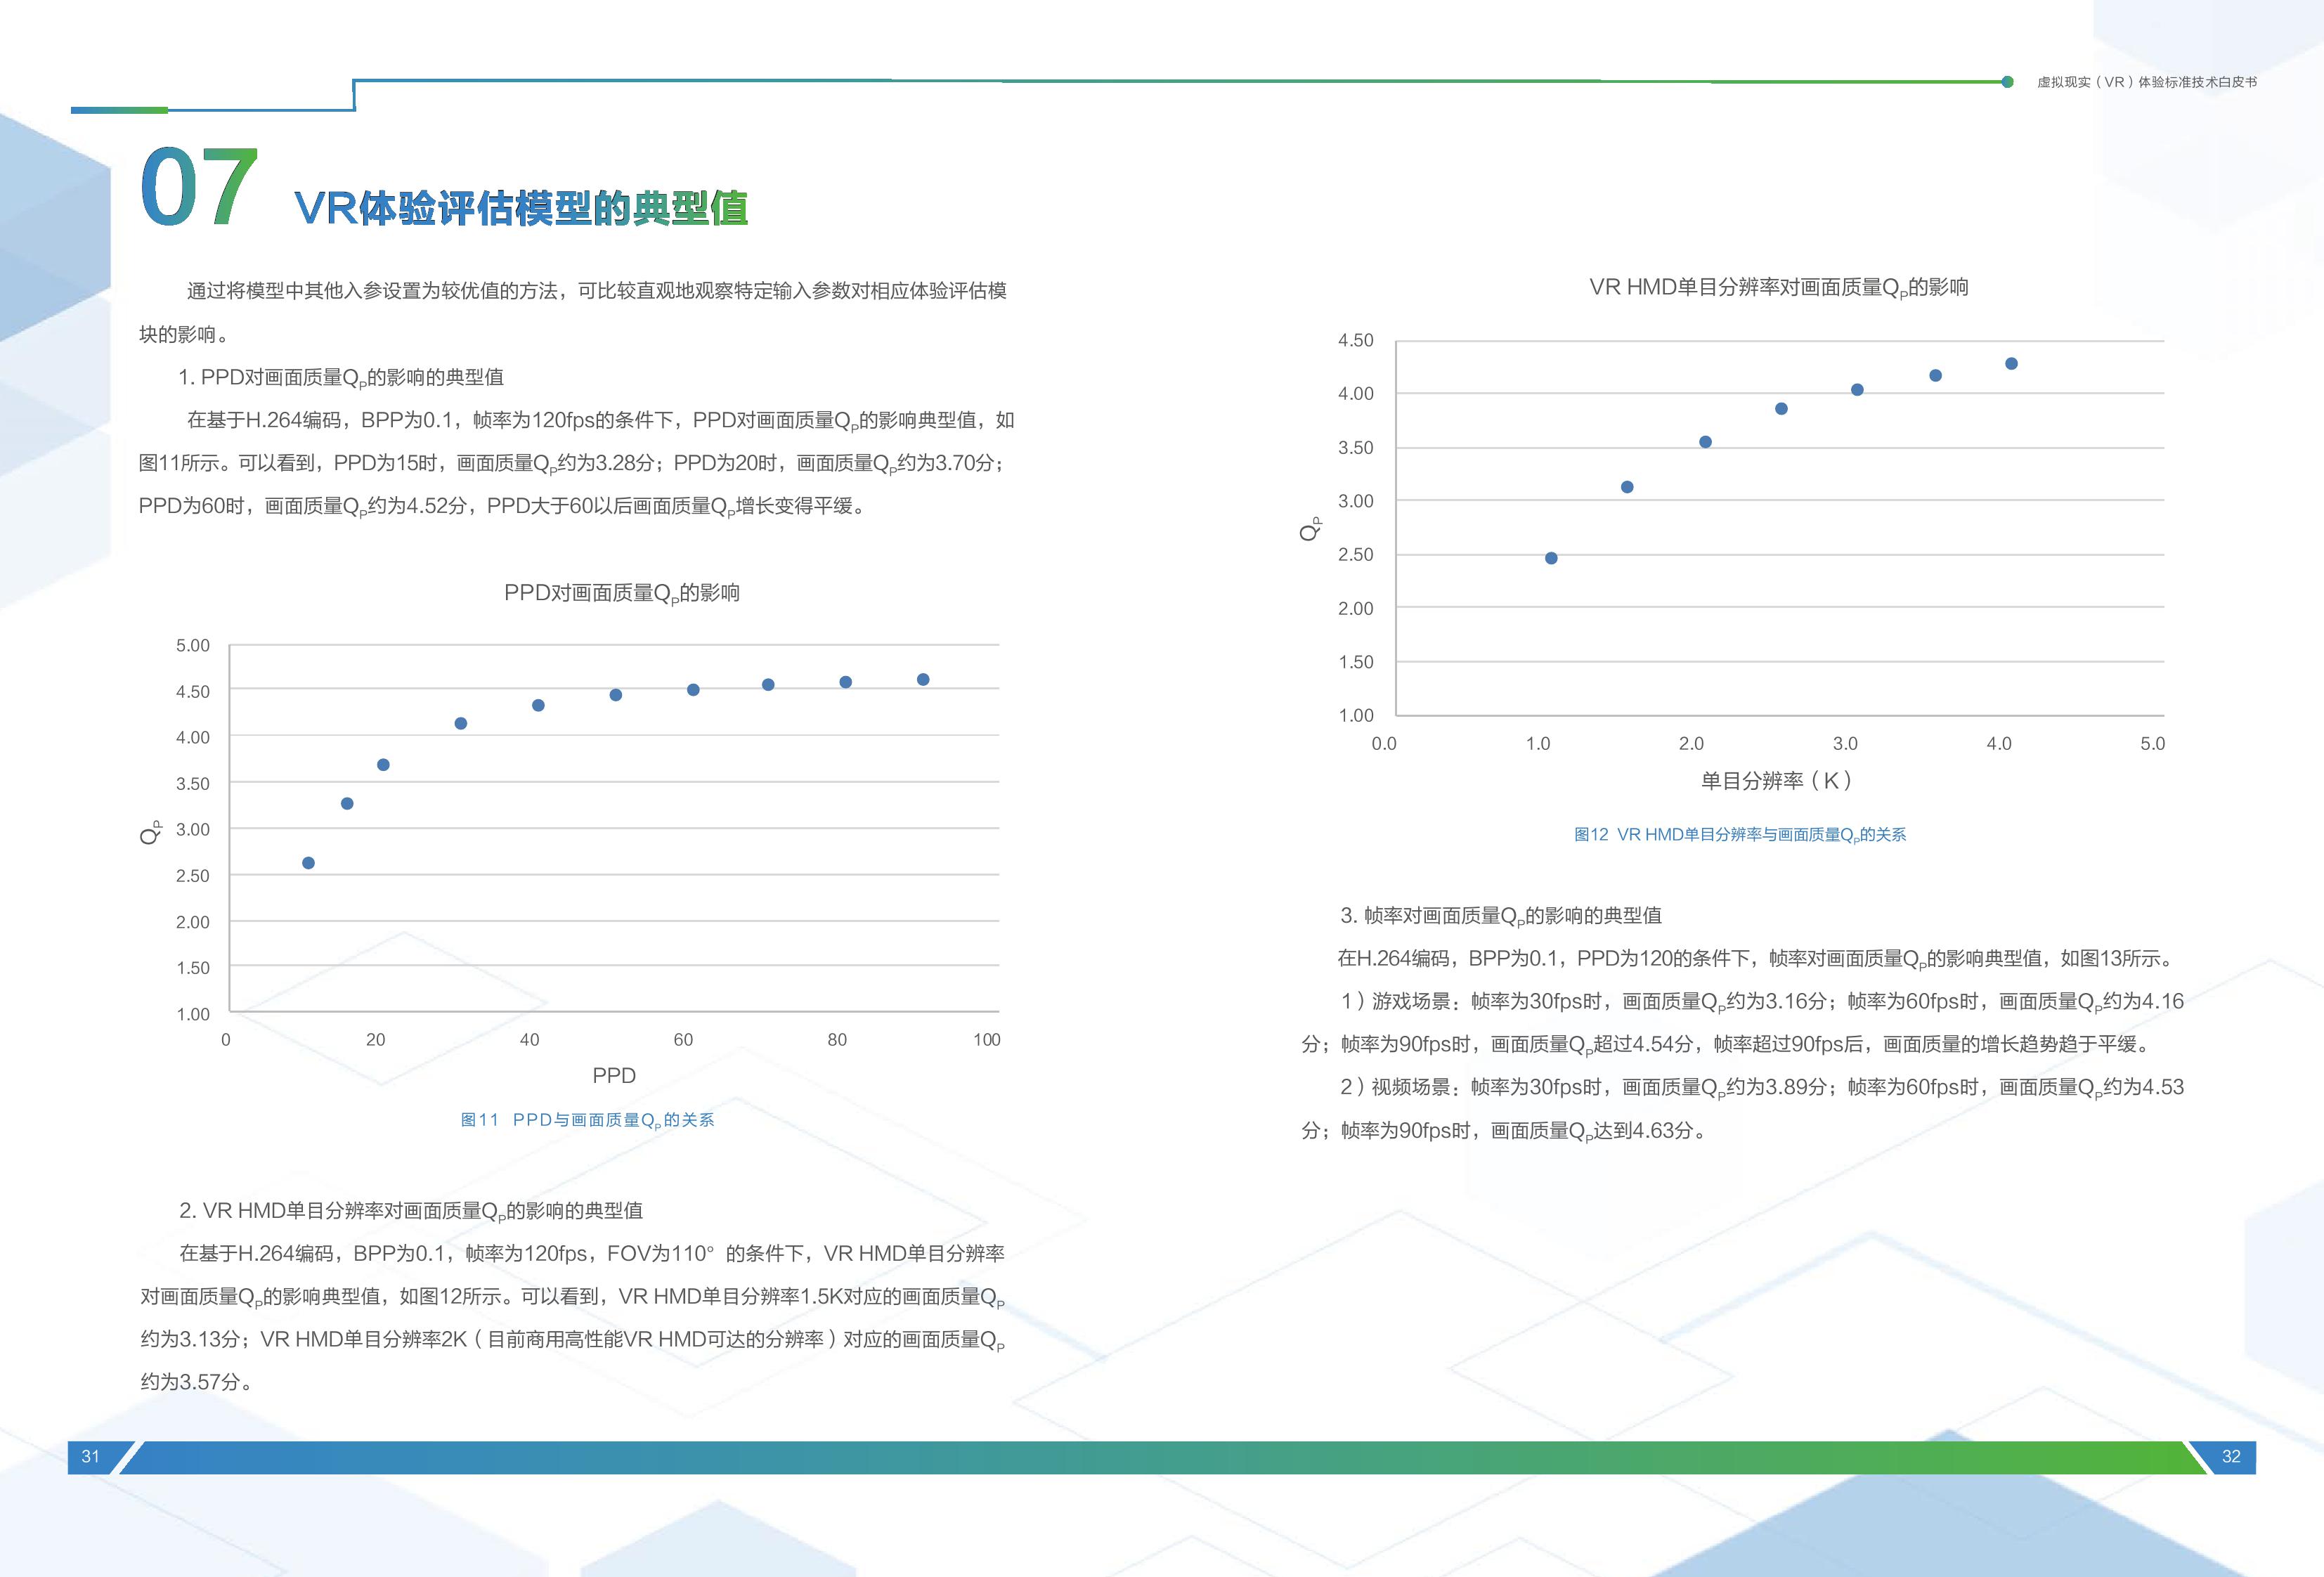Image resolution: width=2324 pixels, height=1577 pixels.
Task: Click the rightmost data point in PPD chart
Action: click(923, 679)
